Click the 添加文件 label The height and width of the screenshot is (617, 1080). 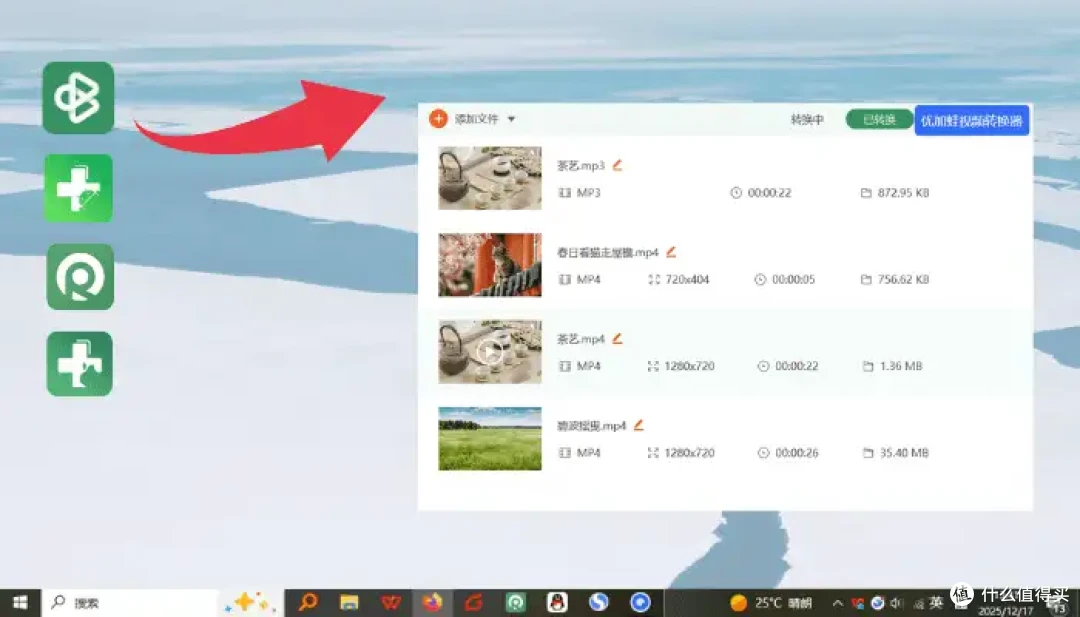tap(476, 119)
